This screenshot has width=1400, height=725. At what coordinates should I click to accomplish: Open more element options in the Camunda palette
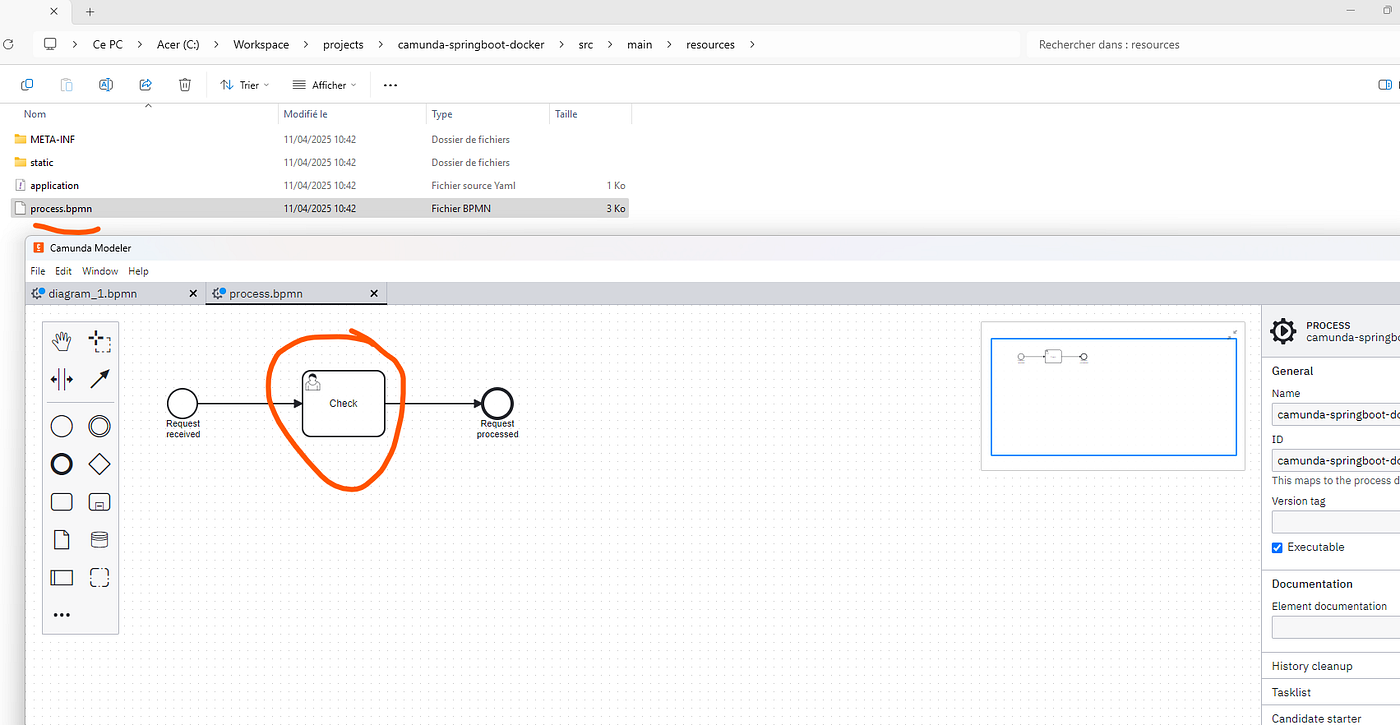point(62,615)
